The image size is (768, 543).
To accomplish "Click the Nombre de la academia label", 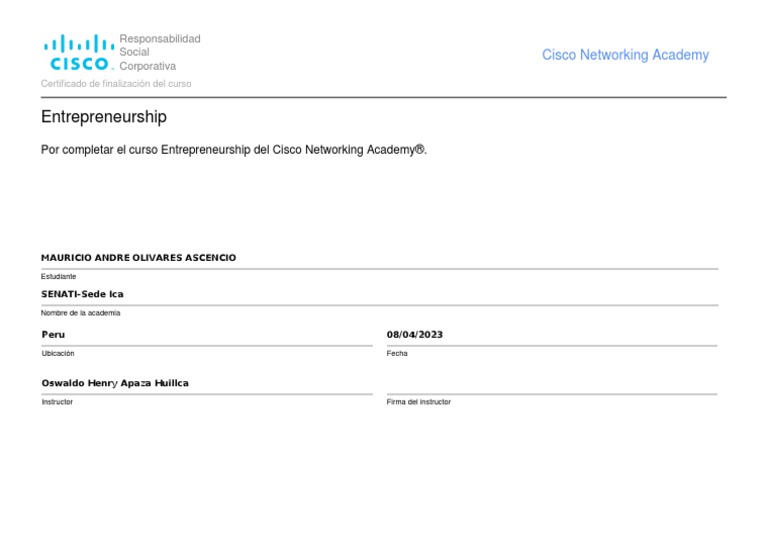I will [80, 313].
